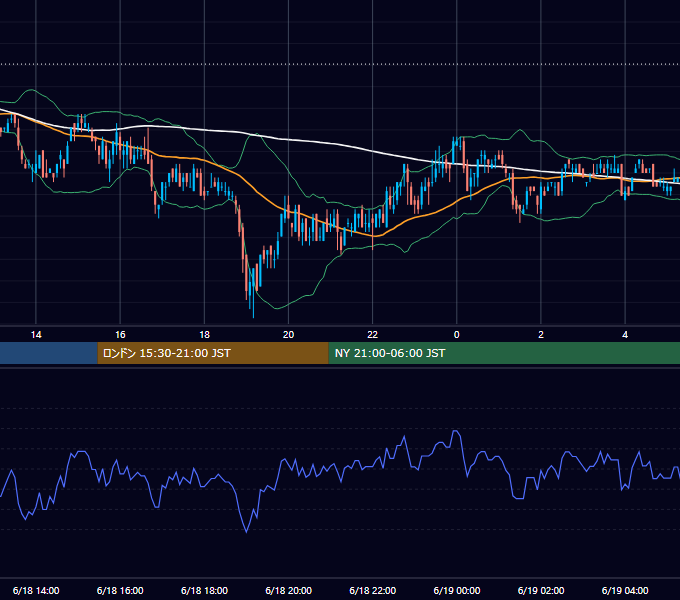Screen dimensions: 680x600
Task: Click the 4 hour axis label
Action: pyautogui.click(x=625, y=335)
